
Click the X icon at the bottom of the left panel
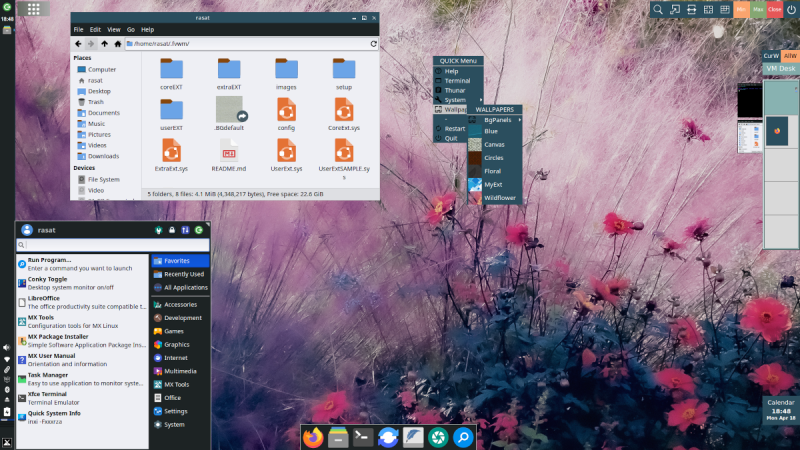(7, 442)
